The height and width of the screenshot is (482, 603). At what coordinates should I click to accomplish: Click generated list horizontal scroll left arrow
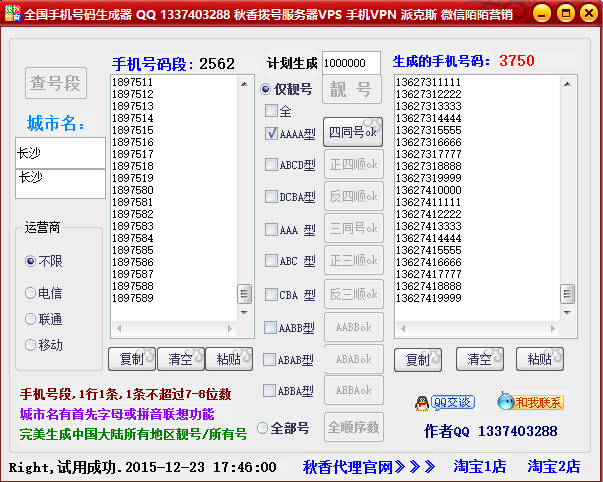coord(403,329)
